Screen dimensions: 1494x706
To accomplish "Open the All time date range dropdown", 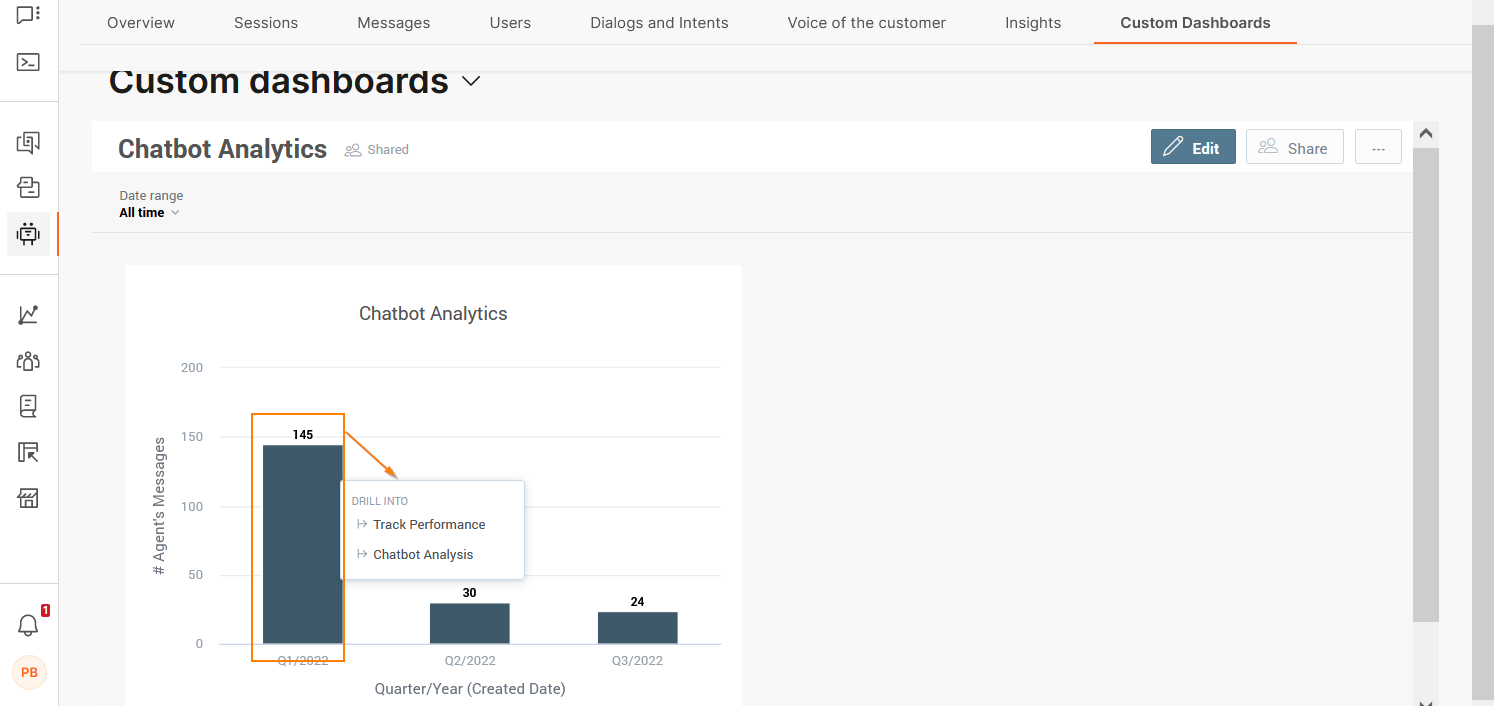I will [149, 212].
